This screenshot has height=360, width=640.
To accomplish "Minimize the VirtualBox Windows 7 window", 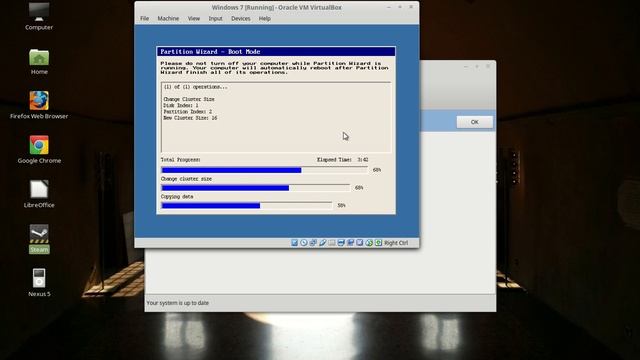I will (x=389, y=7).
